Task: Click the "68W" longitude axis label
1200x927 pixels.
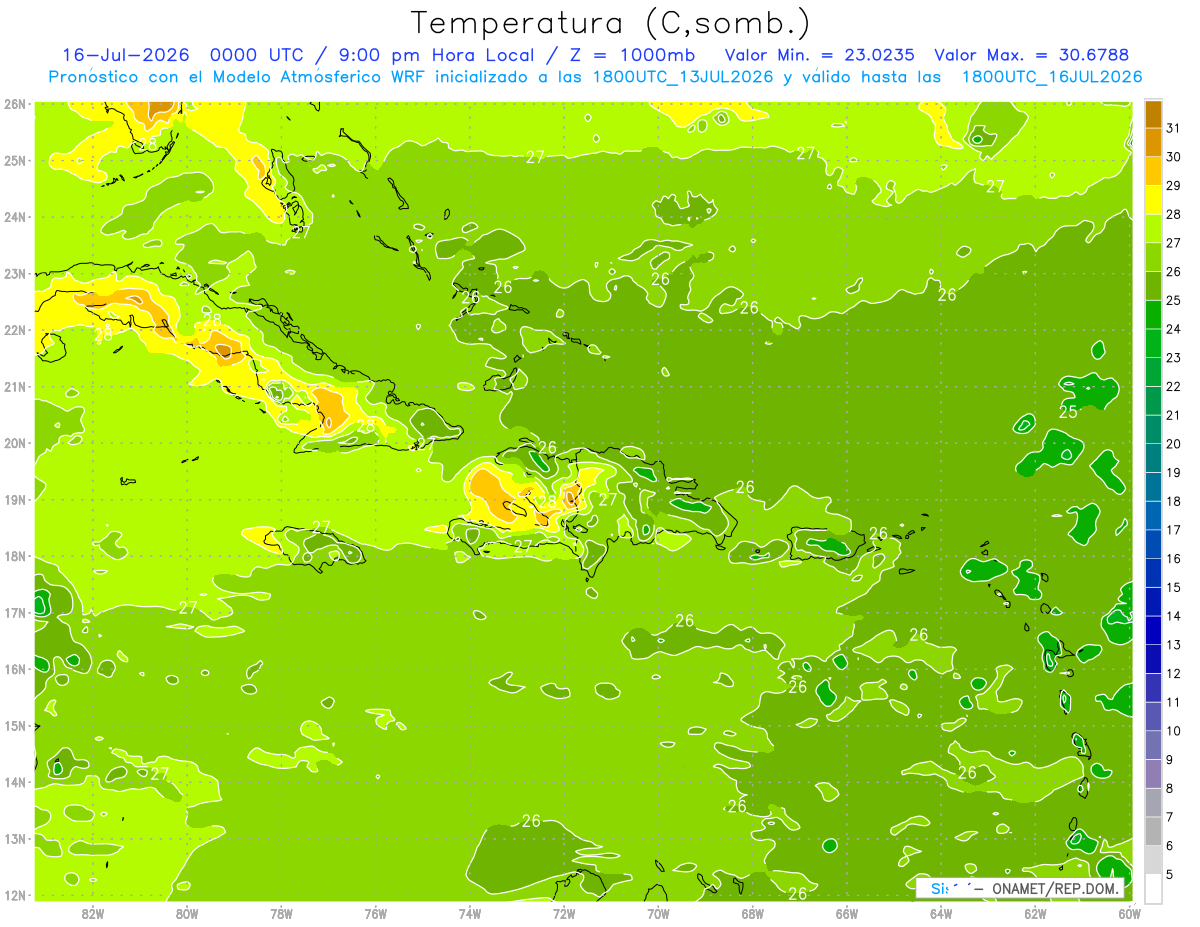Action: pos(753,913)
